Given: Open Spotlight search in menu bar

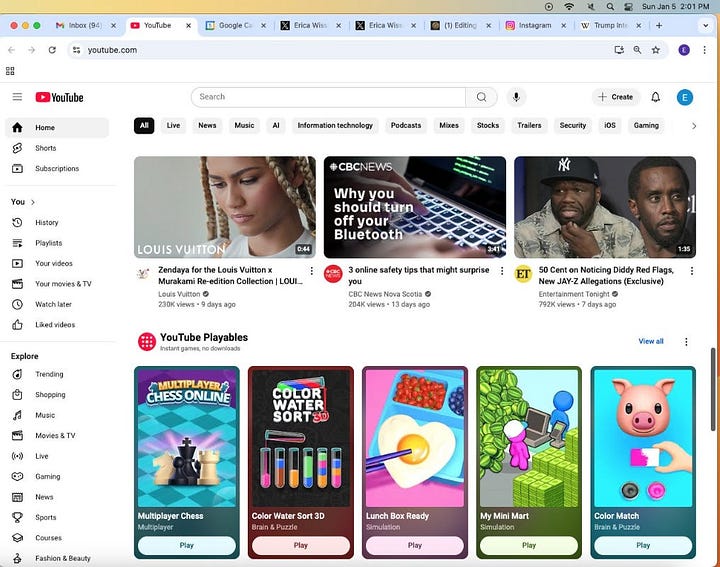Looking at the screenshot, I should pyautogui.click(x=610, y=6).
